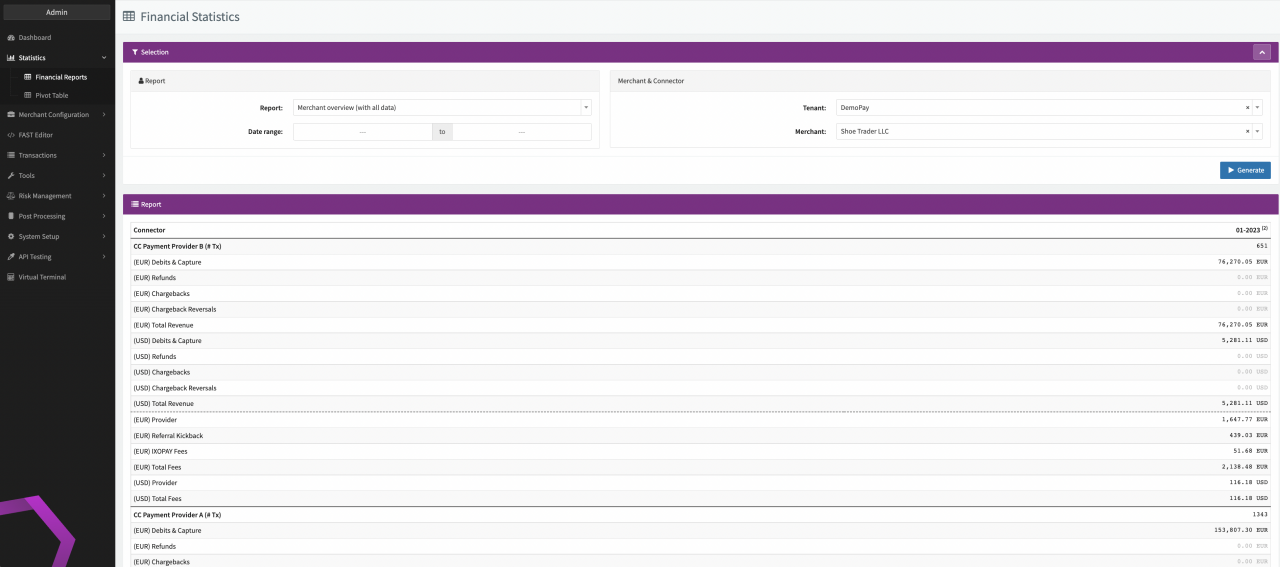Click the Dashboard icon in sidebar
This screenshot has width=1280, height=567.
point(10,38)
